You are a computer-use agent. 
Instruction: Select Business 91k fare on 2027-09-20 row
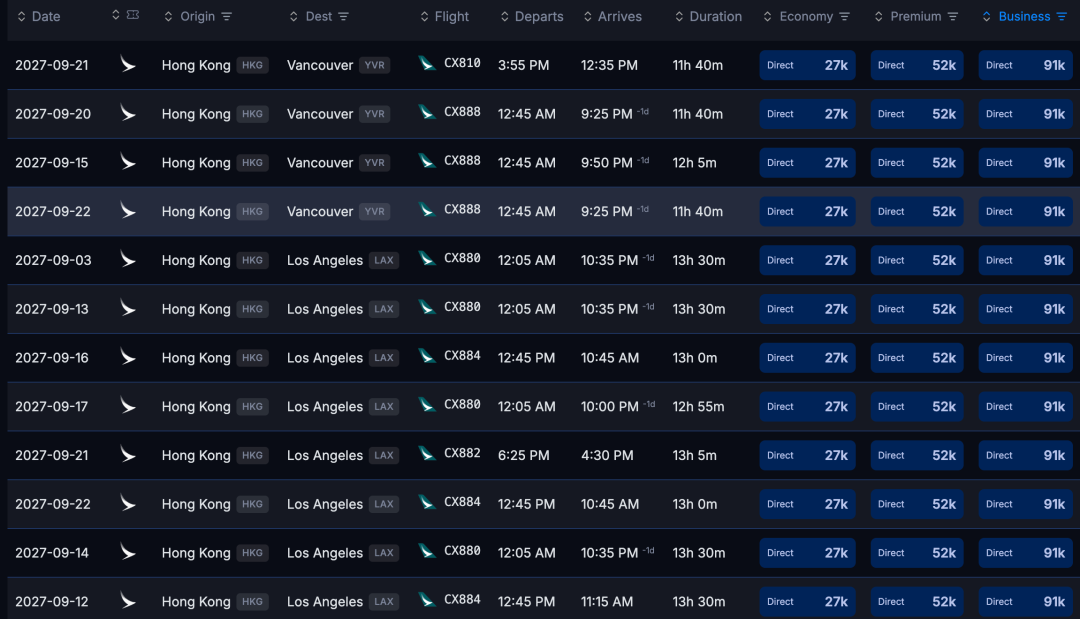1026,114
